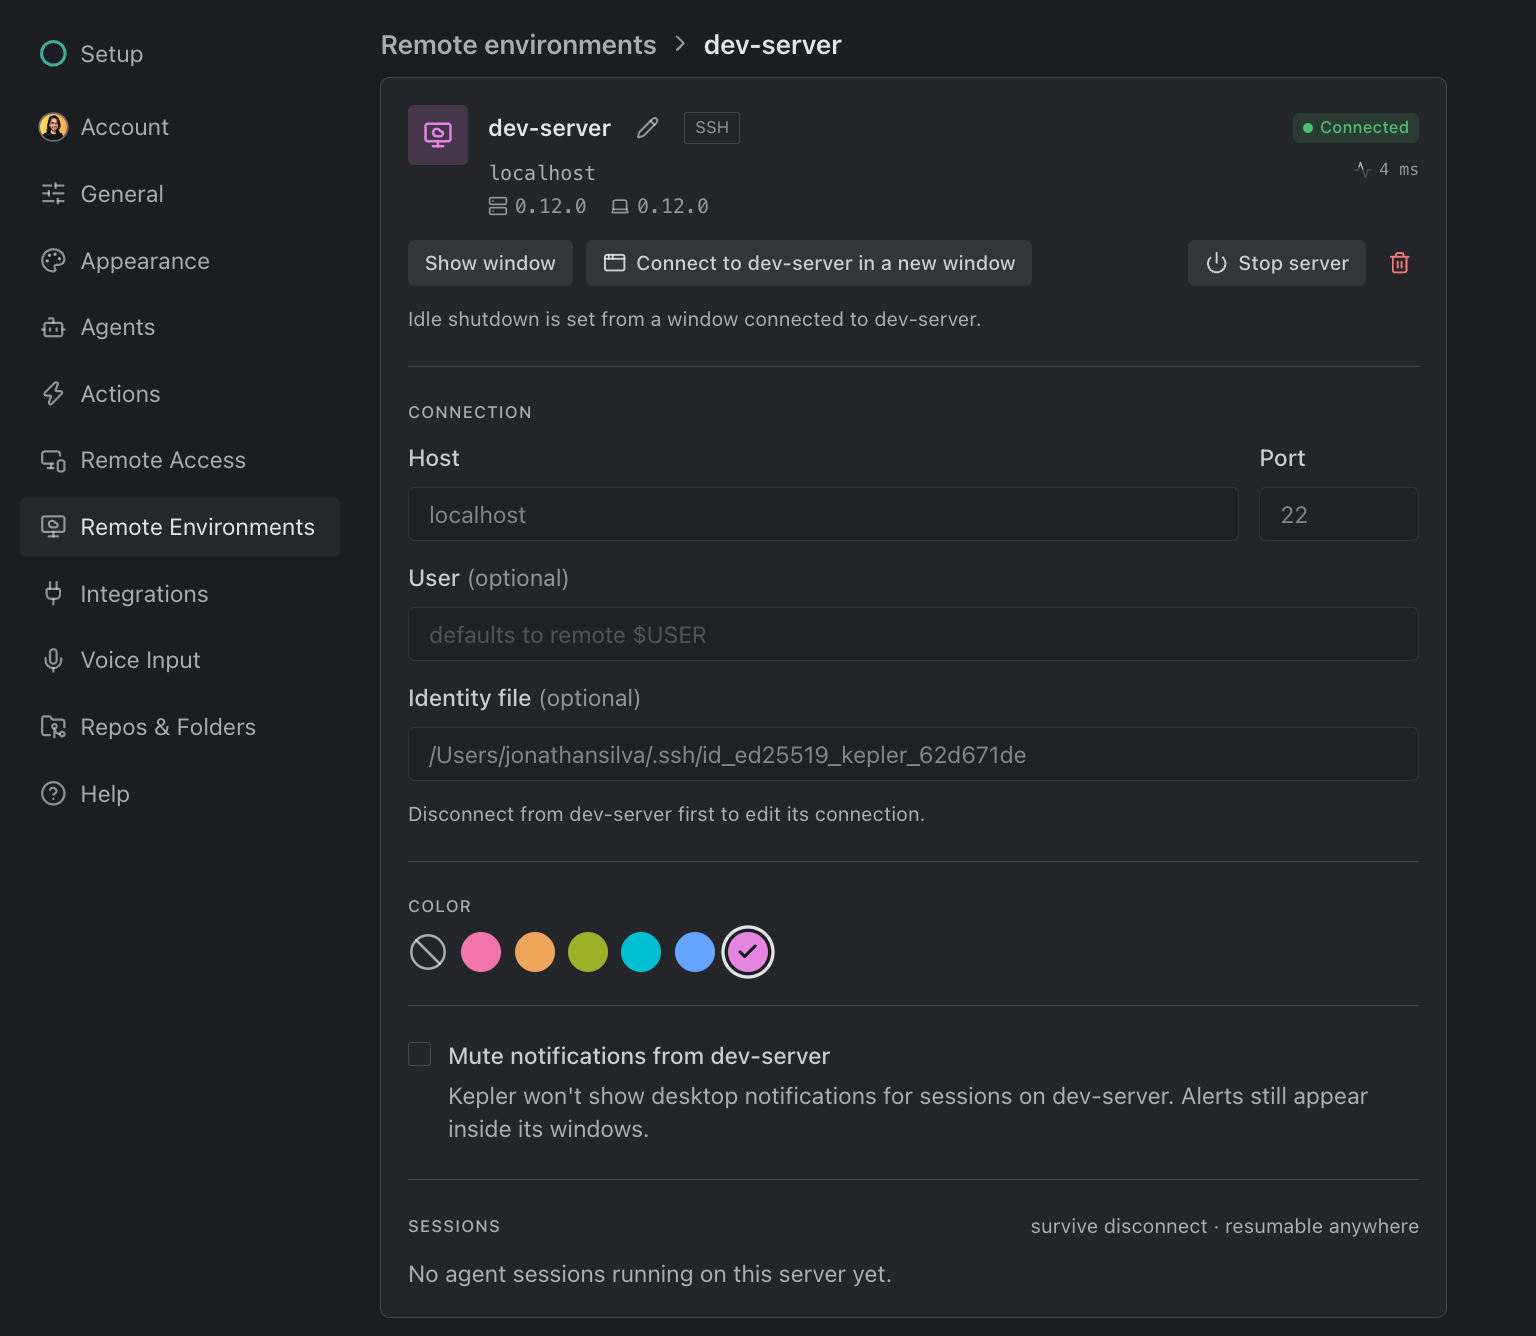Viewport: 1536px width, 1336px height.
Task: Click the Host input field
Action: [x=823, y=514]
